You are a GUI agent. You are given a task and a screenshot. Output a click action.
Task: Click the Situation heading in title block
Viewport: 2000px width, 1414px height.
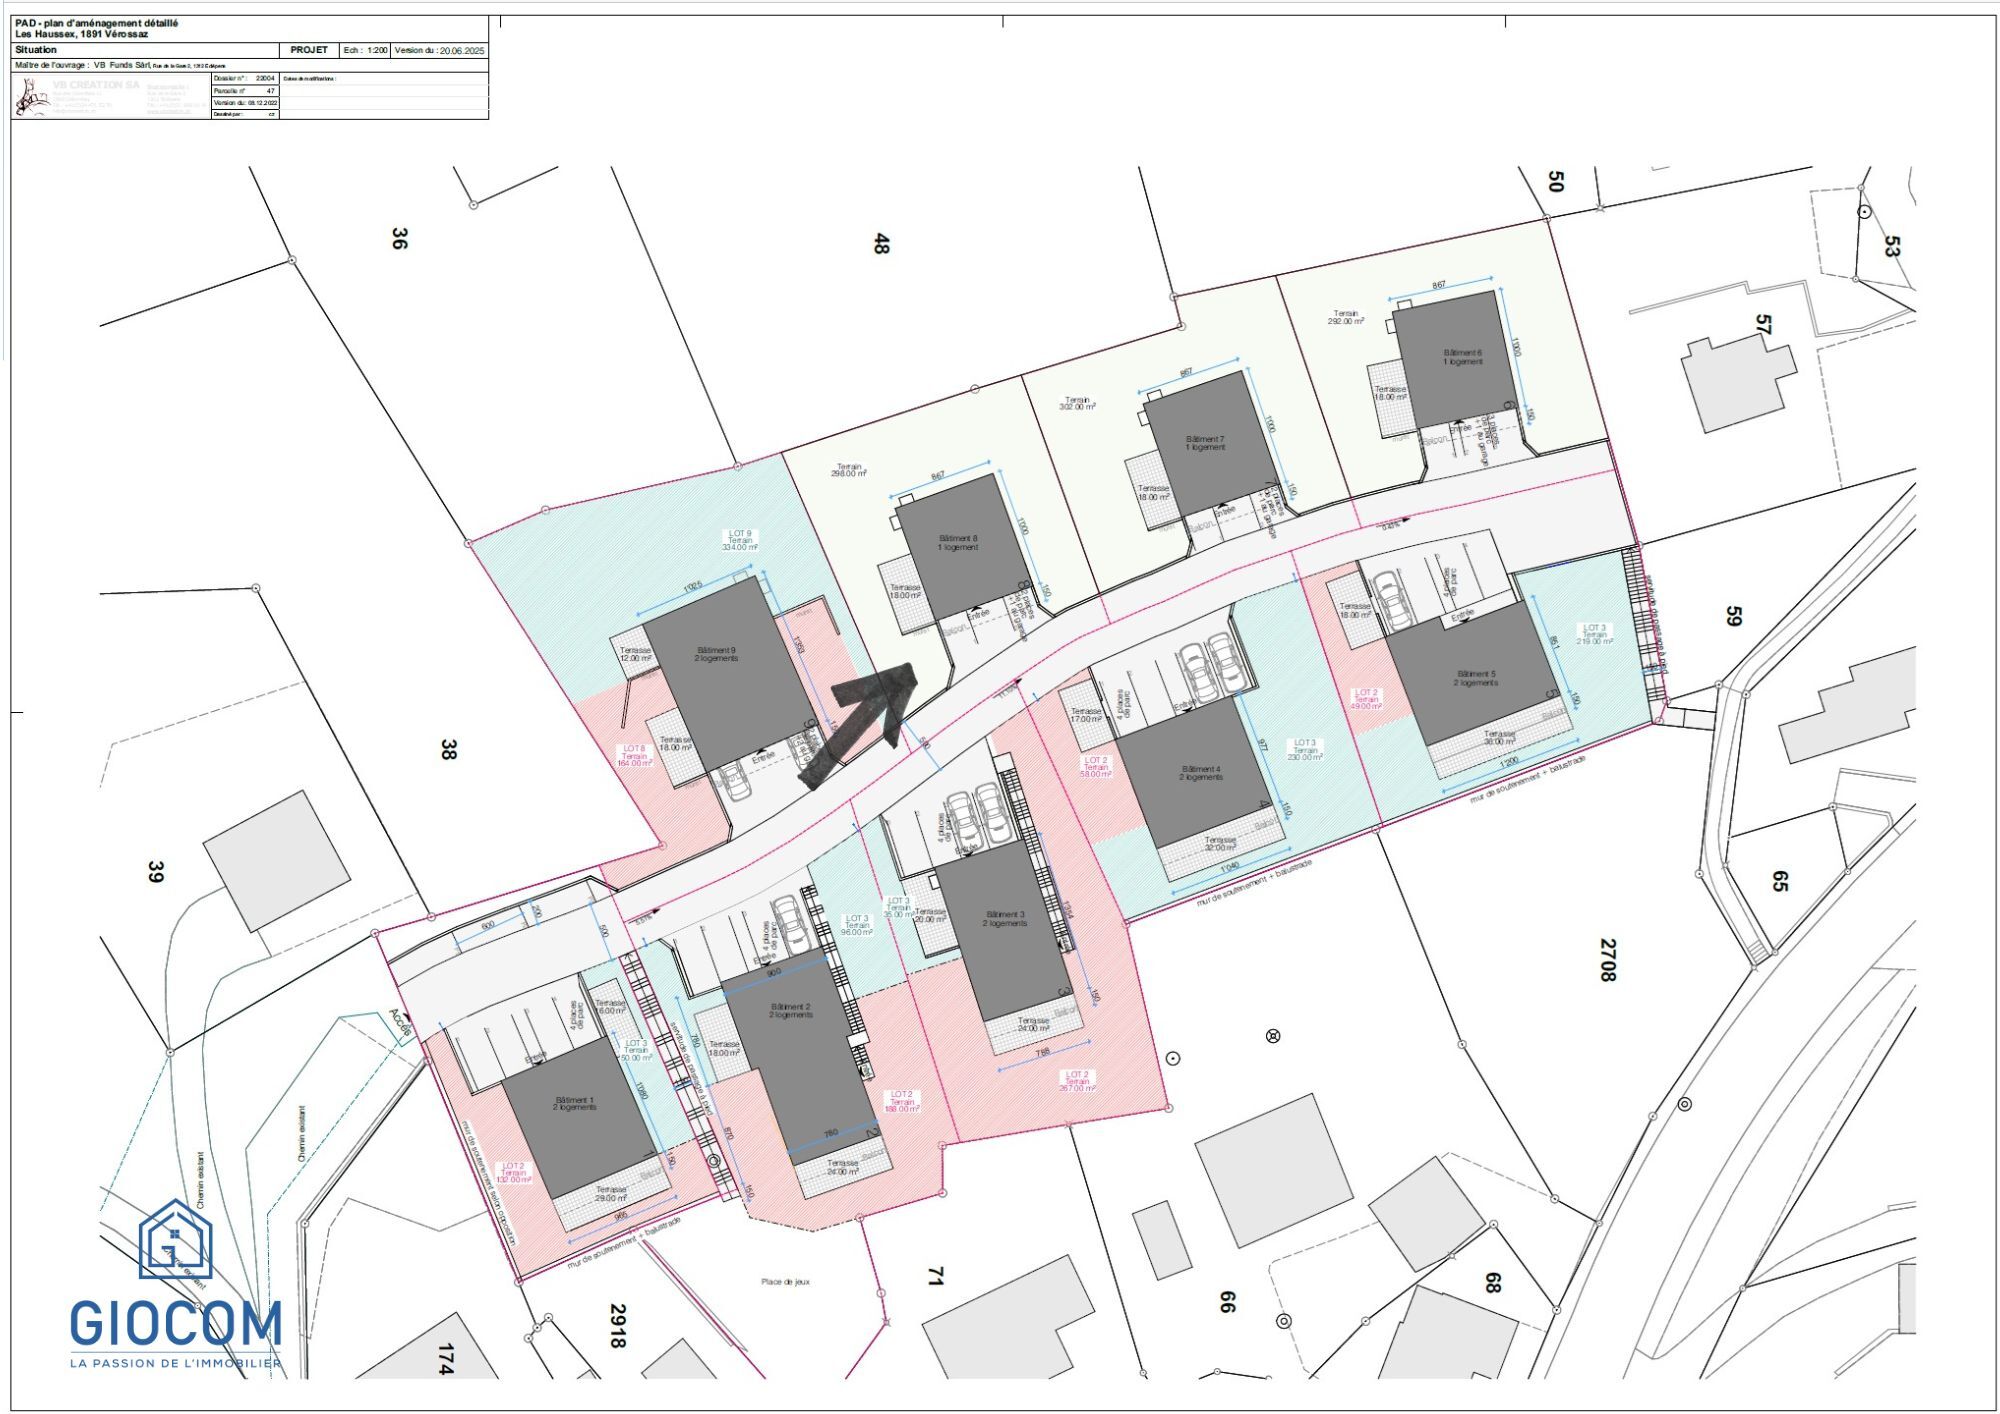tap(36, 50)
